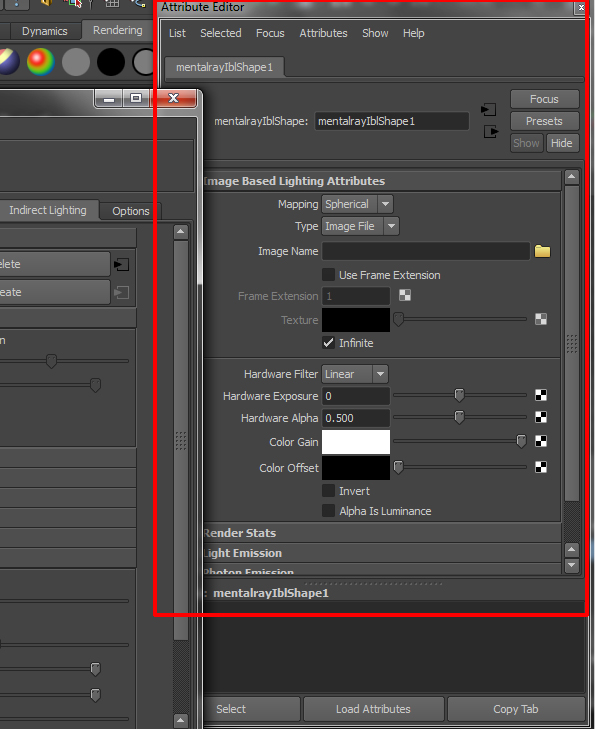Click scroll up arrow in render settings scrollbar

click(x=181, y=232)
